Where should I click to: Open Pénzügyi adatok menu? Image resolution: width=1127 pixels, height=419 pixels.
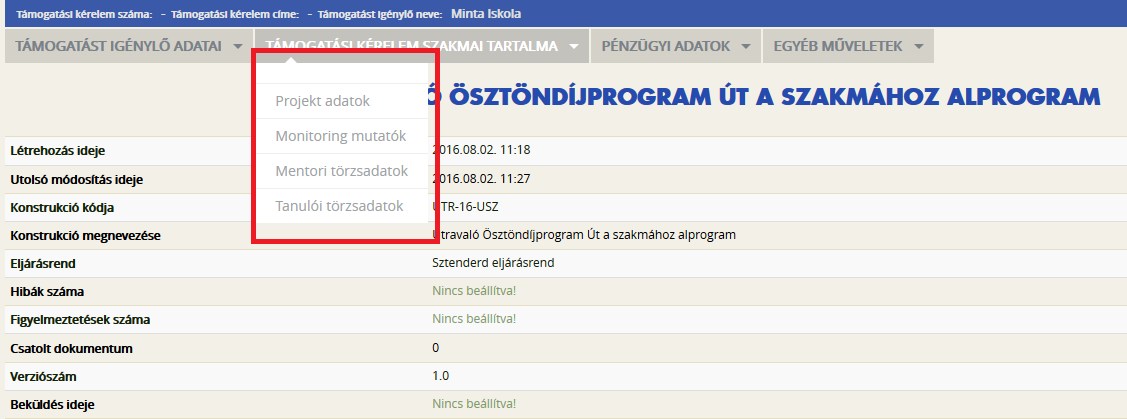(x=676, y=46)
